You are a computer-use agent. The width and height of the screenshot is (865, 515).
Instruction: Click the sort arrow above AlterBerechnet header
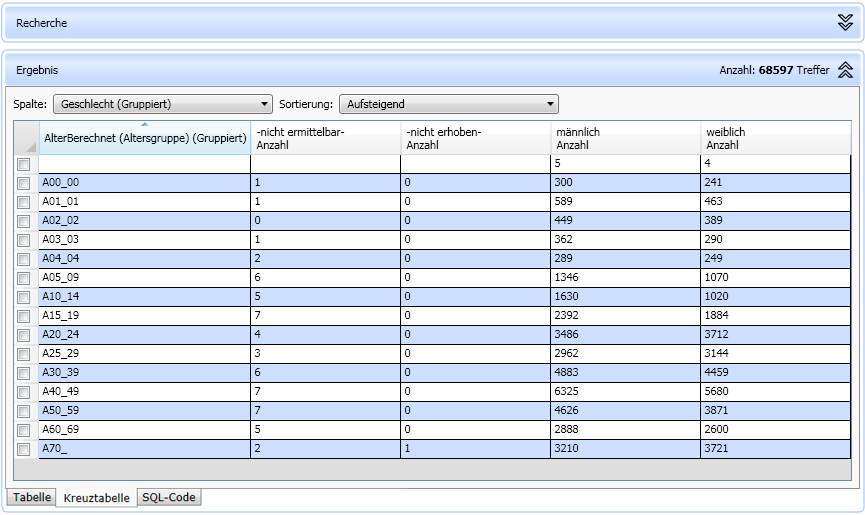click(x=145, y=125)
